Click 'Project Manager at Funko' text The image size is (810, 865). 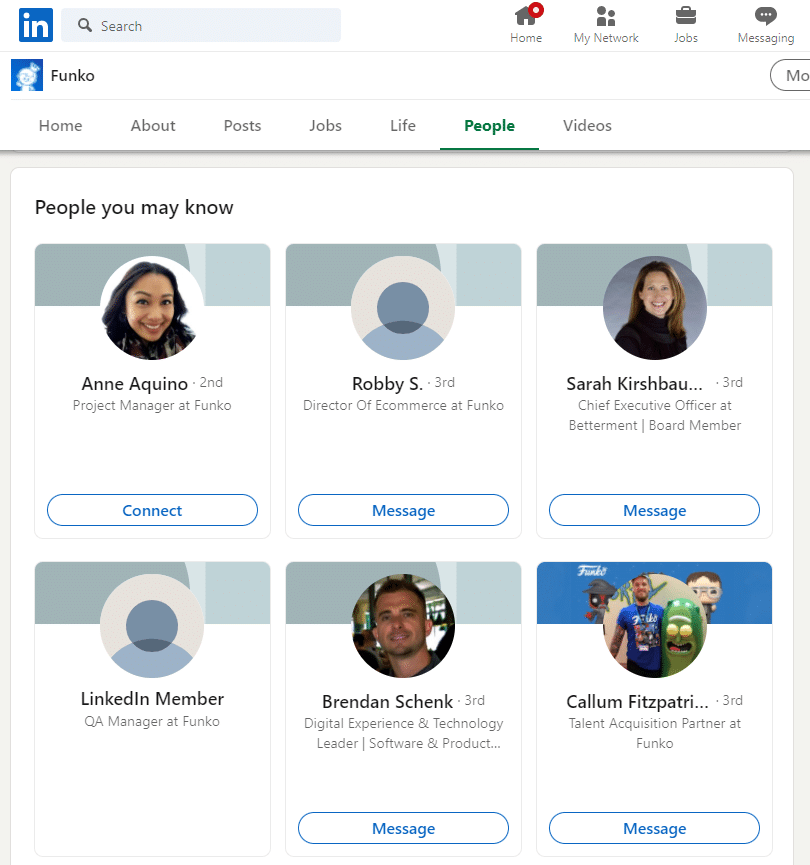[x=152, y=405]
